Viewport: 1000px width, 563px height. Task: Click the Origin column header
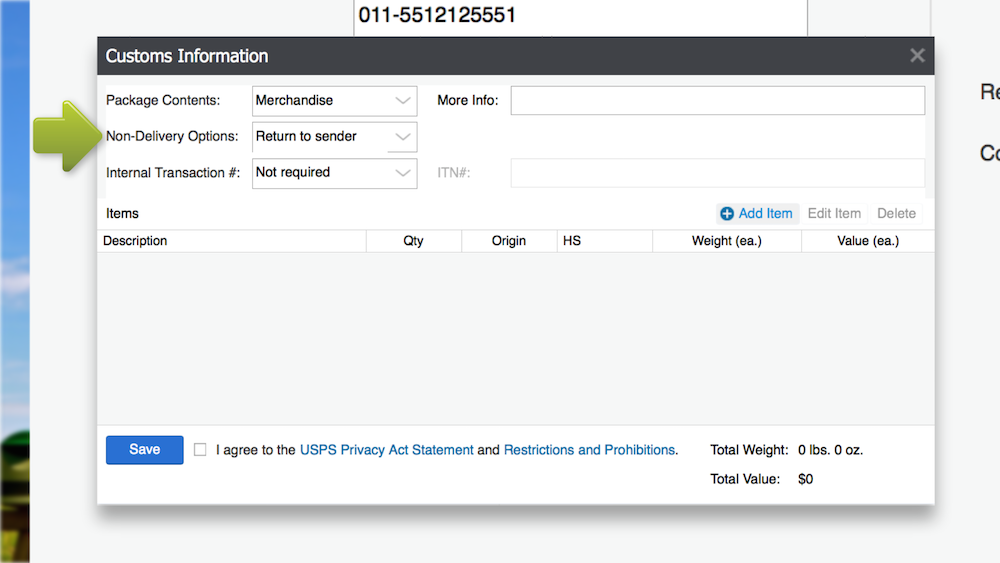point(508,241)
